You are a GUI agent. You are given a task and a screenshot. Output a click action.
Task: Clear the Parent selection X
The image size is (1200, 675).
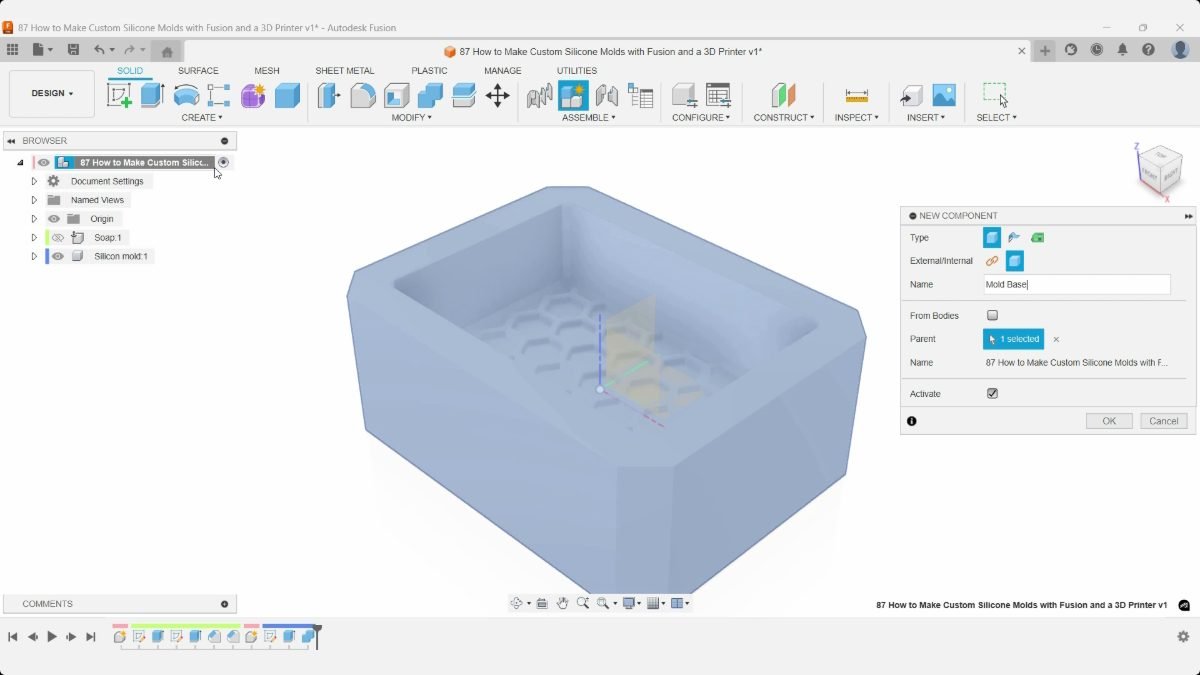tap(1056, 339)
